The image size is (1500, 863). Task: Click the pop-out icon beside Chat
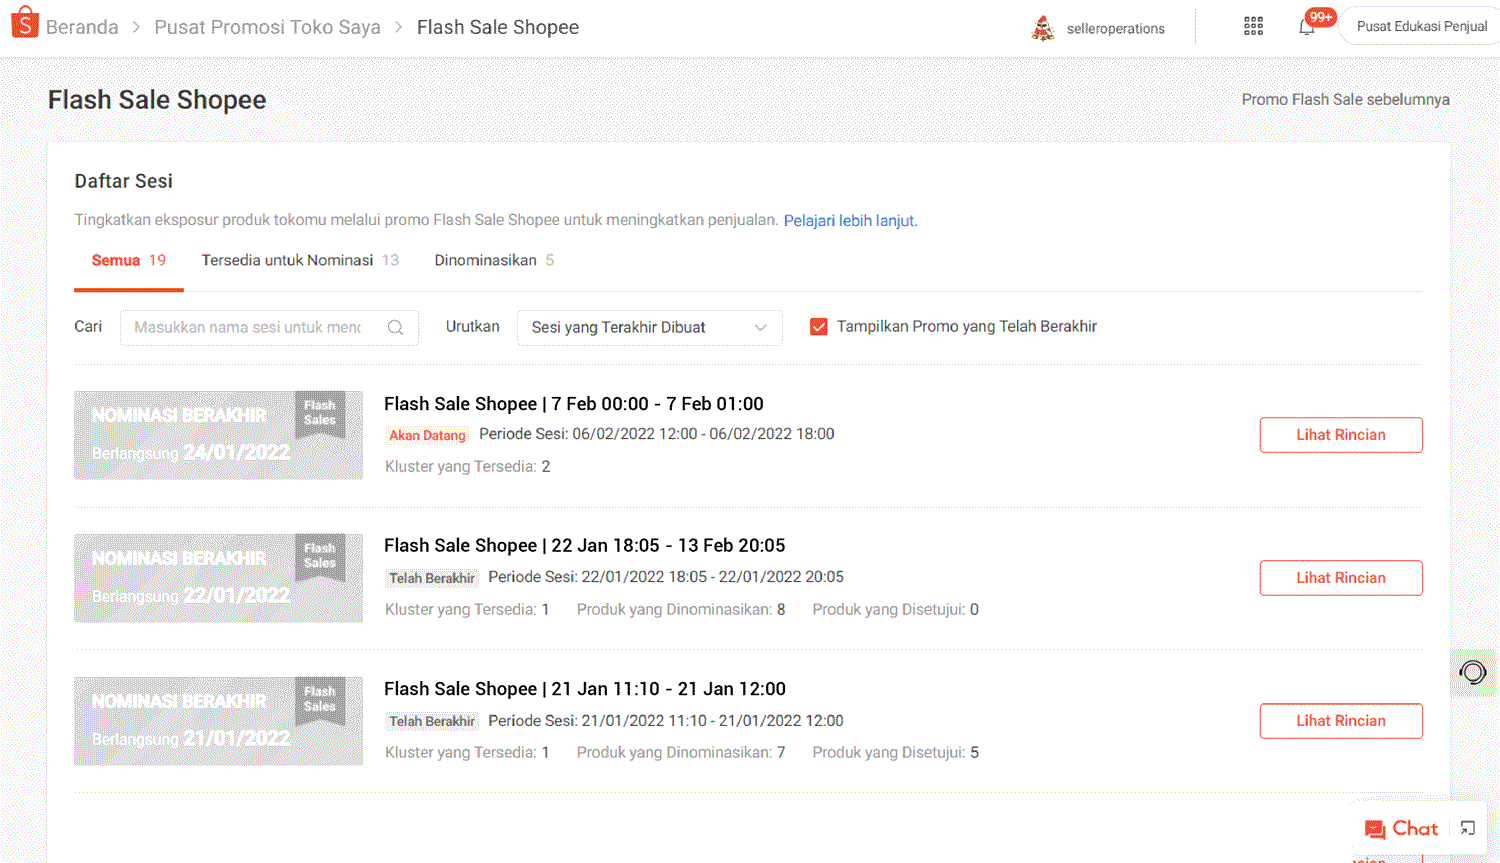[x=1468, y=828]
